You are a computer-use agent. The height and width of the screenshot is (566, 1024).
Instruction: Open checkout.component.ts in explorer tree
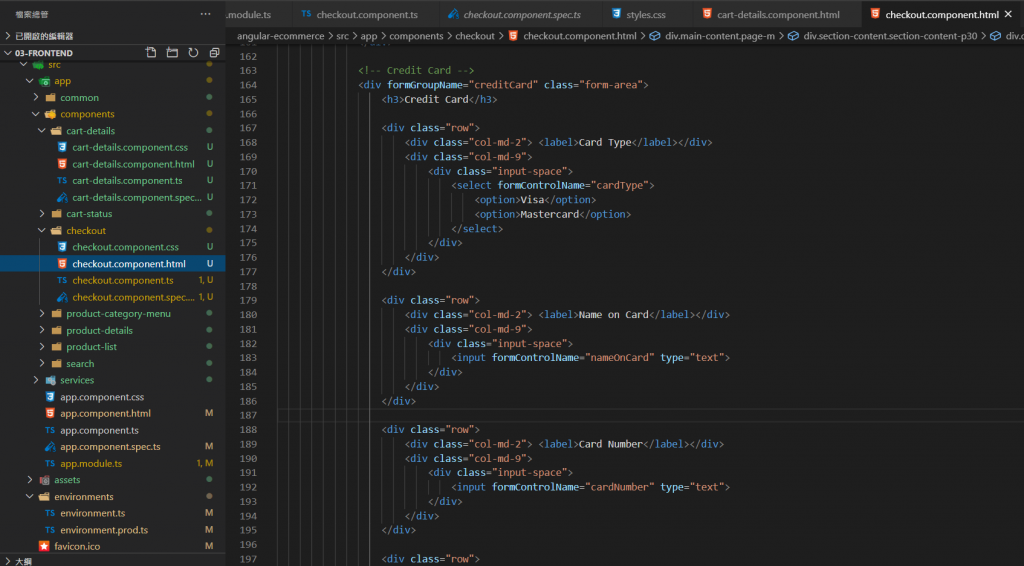123,280
